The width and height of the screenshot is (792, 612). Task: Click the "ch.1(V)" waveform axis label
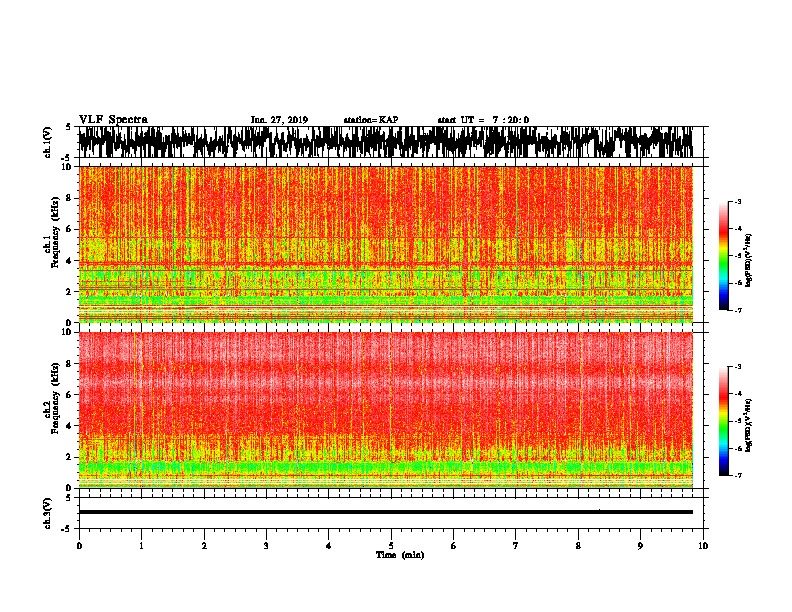coord(48,142)
